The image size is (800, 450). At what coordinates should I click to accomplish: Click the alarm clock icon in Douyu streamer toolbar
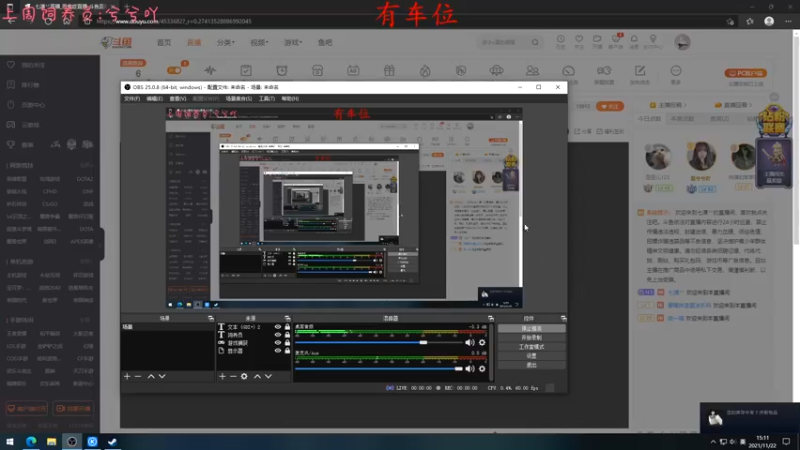coord(282,70)
